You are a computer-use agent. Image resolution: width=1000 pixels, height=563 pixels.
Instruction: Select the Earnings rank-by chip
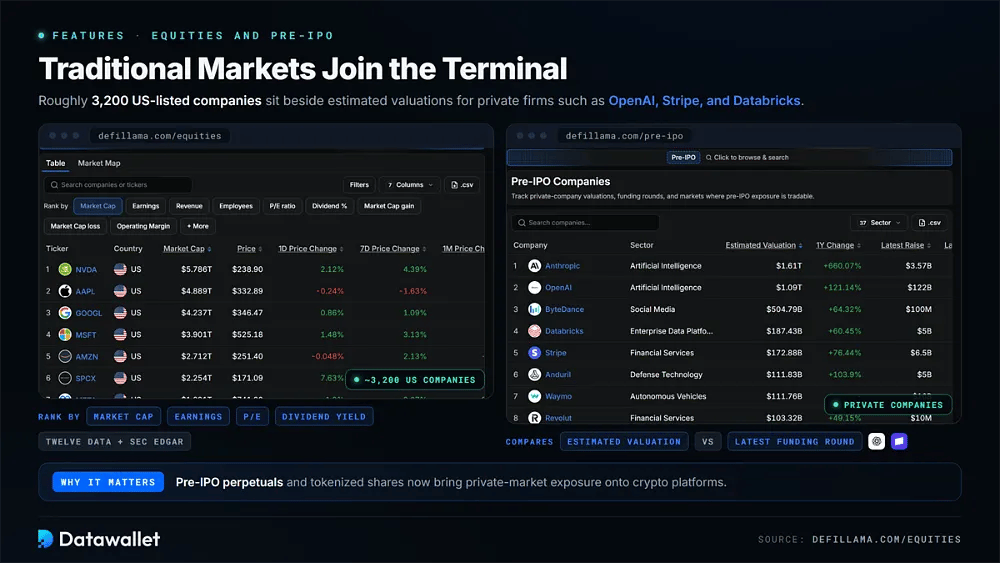tap(145, 206)
